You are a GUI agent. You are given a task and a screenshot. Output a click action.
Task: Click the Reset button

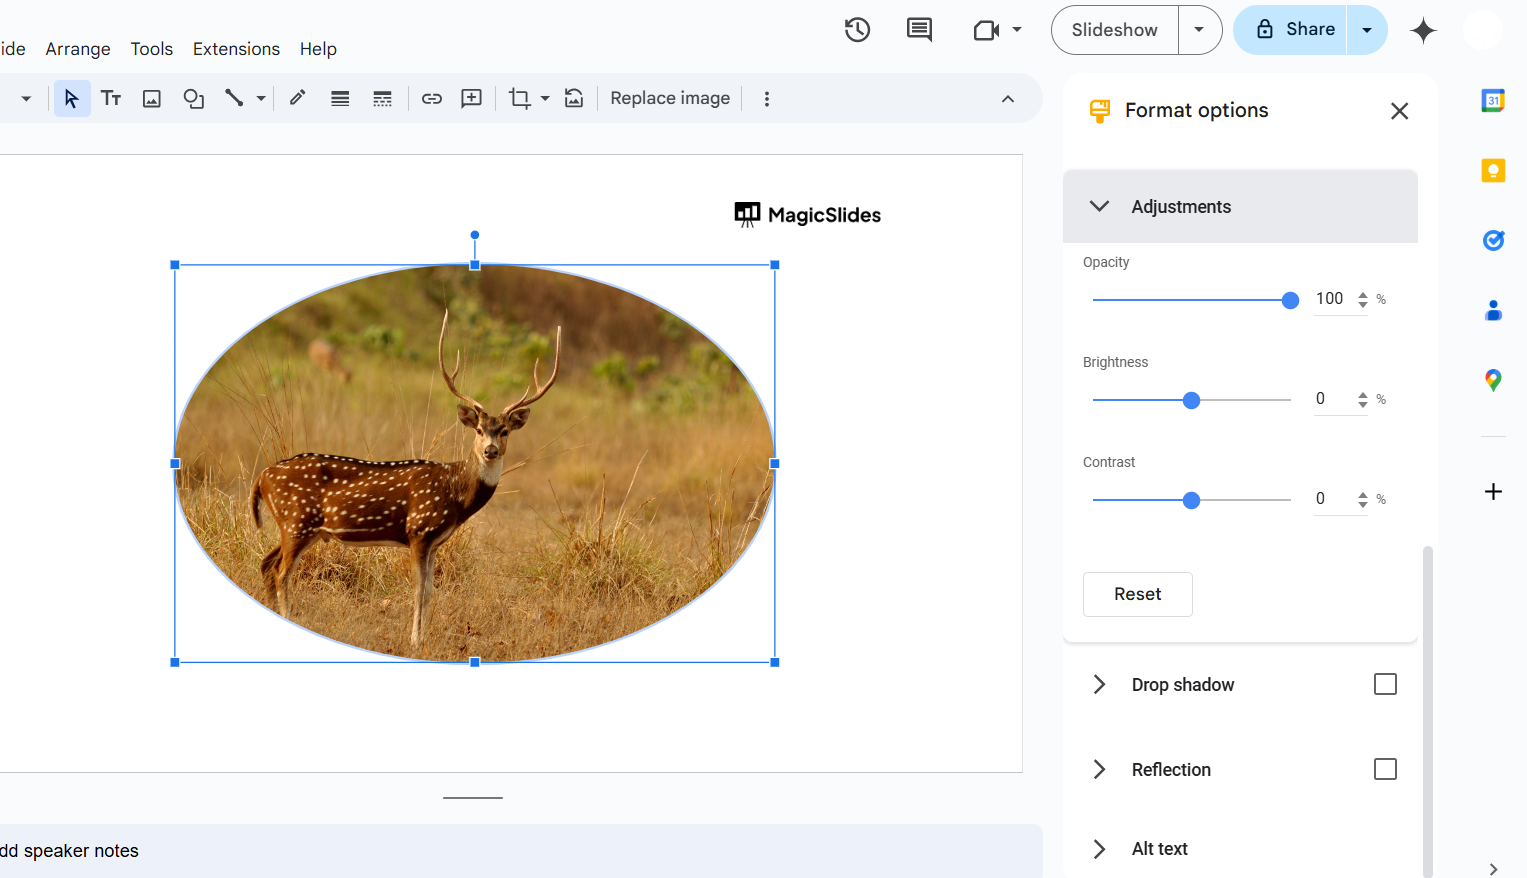1137,594
